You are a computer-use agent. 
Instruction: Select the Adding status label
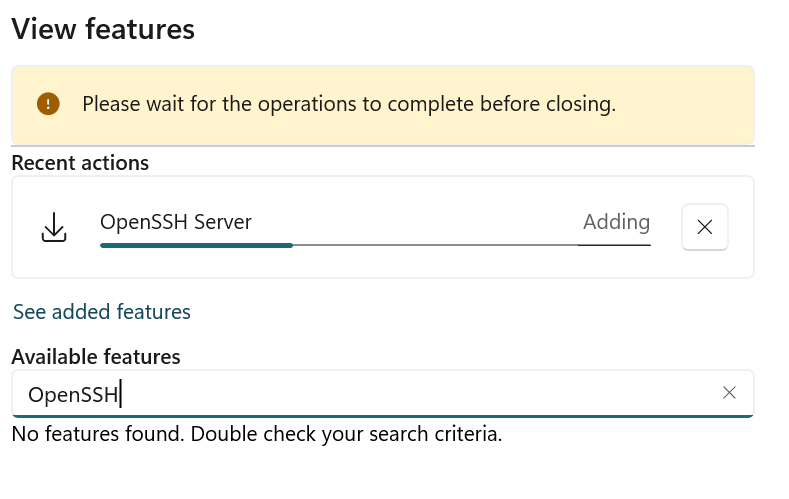[616, 222]
